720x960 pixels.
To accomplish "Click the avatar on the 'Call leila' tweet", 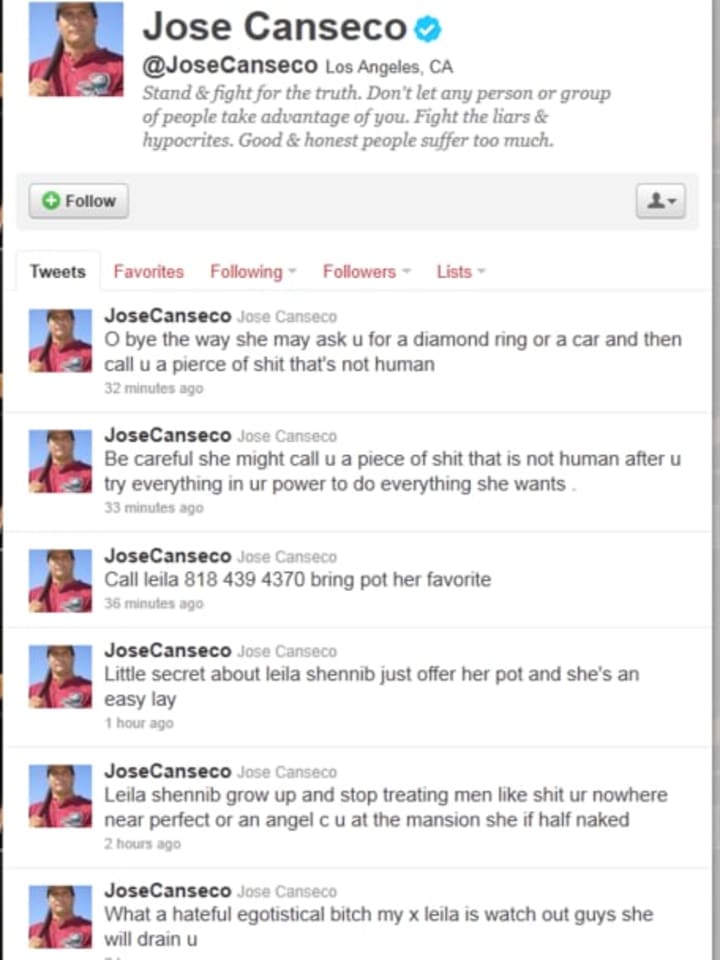I will (60, 580).
